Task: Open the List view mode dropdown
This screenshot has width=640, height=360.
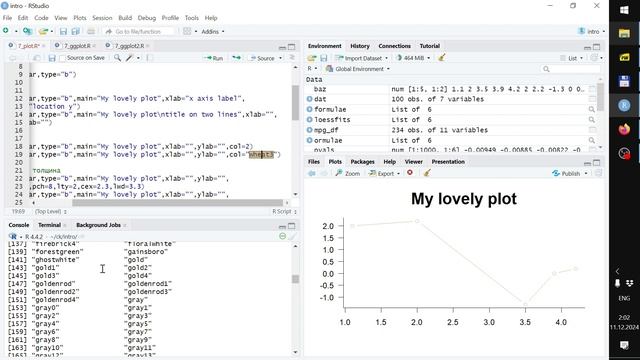Action: click(x=571, y=58)
